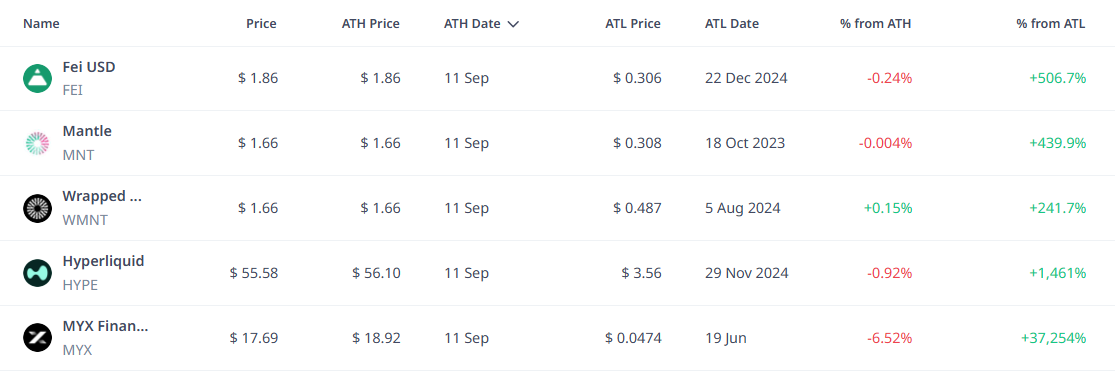The height and width of the screenshot is (372, 1115).
Task: Sort by ATL Price column header
Action: (631, 23)
